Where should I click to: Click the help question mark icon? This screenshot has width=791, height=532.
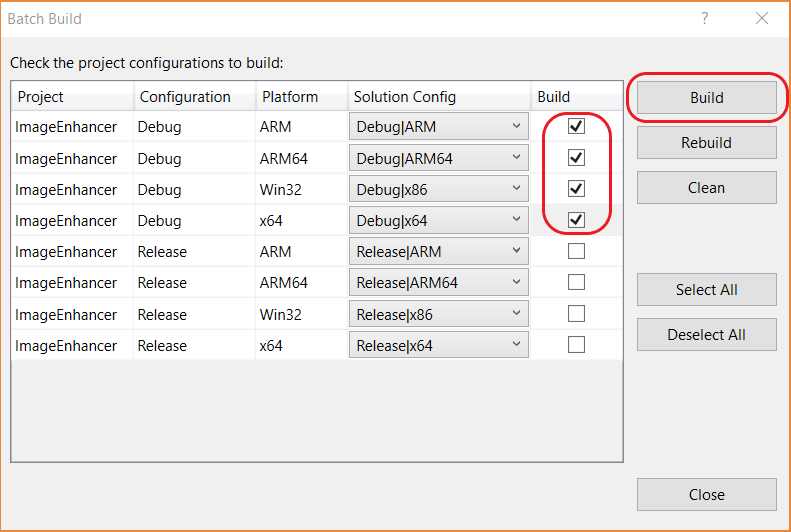[705, 19]
